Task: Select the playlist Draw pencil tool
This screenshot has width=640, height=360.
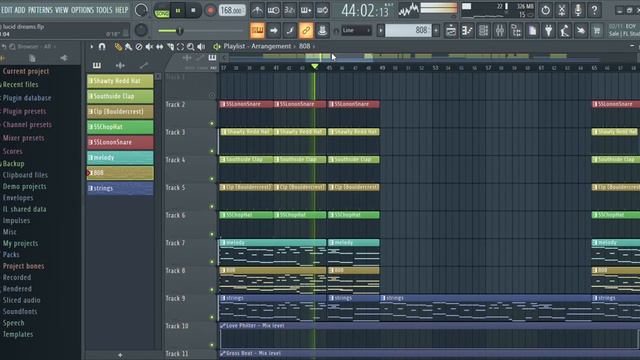Action: pyautogui.click(x=118, y=47)
